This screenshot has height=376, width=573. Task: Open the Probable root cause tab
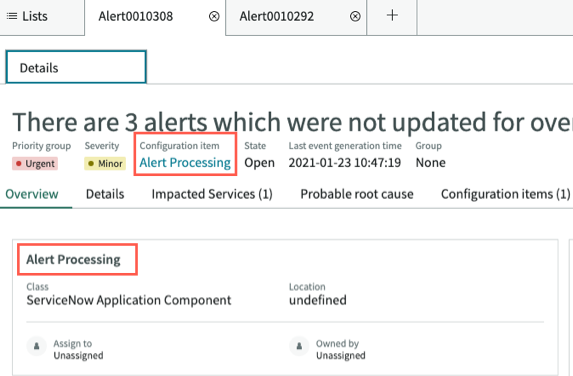coord(357,194)
